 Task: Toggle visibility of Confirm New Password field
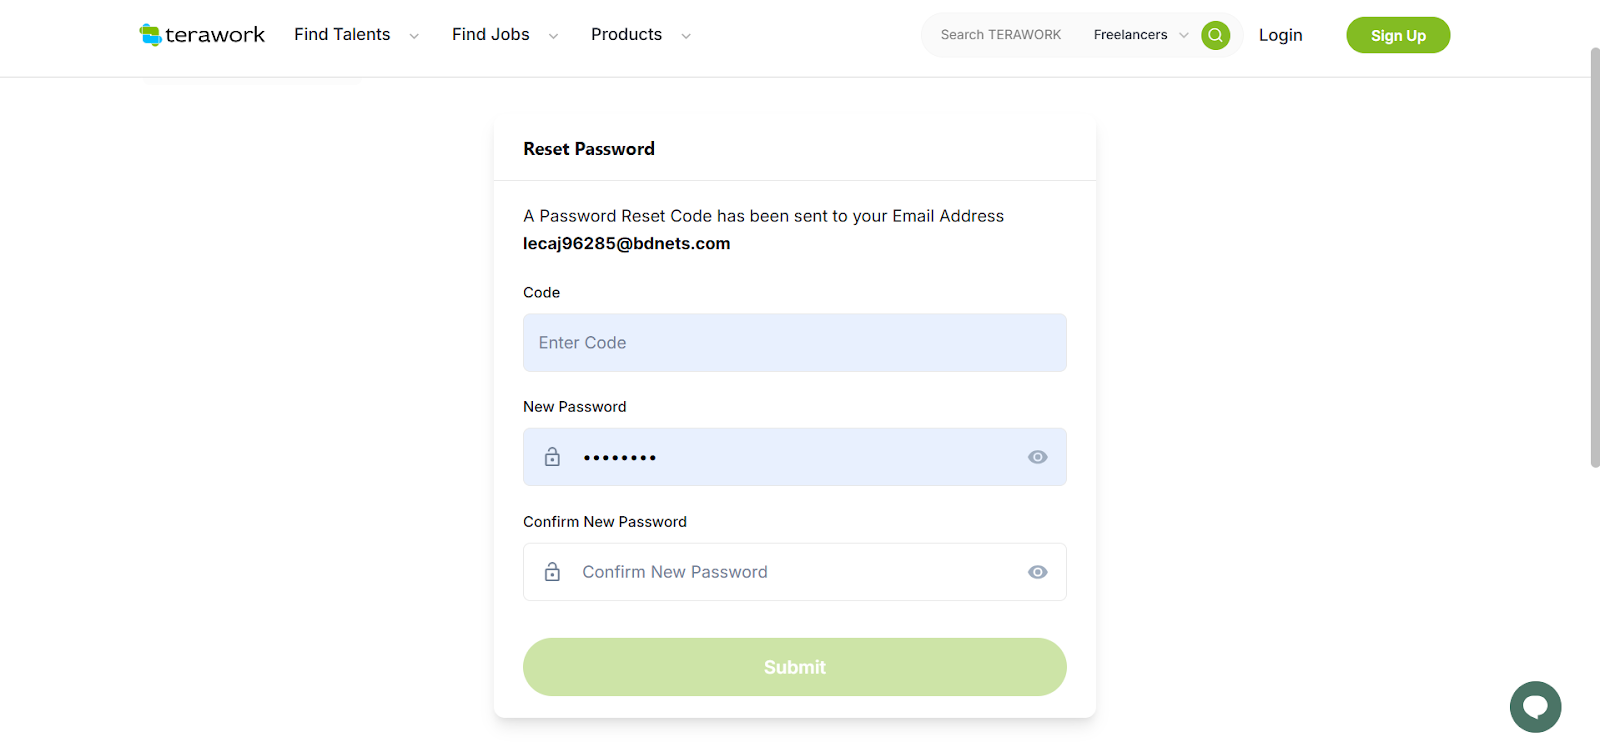[x=1038, y=572]
